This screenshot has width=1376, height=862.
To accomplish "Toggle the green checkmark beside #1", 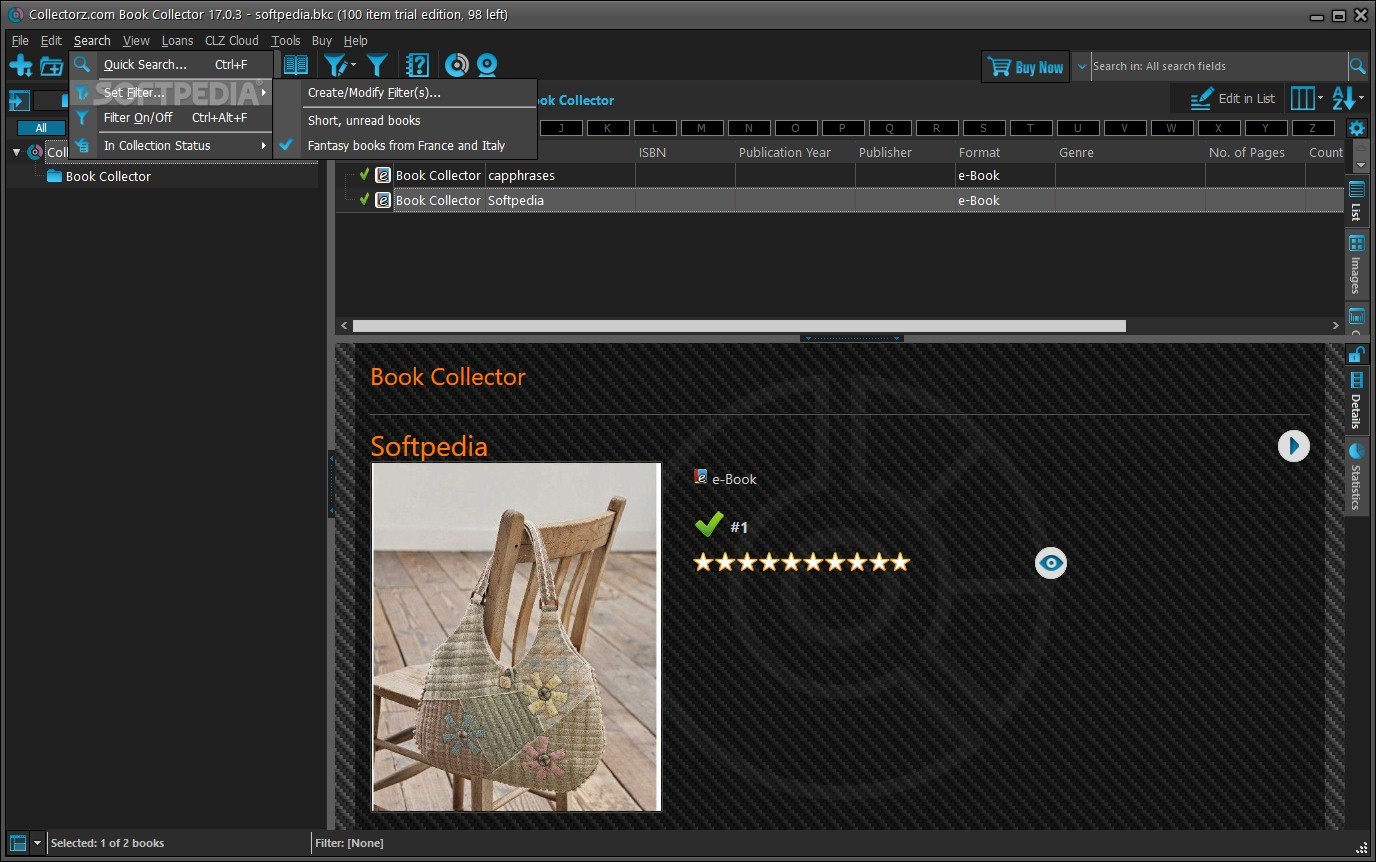I will tap(709, 524).
